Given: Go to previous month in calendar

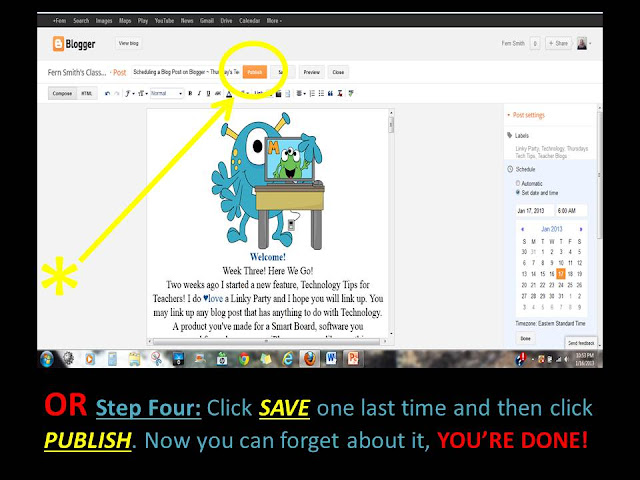Looking at the screenshot, I should (522, 229).
